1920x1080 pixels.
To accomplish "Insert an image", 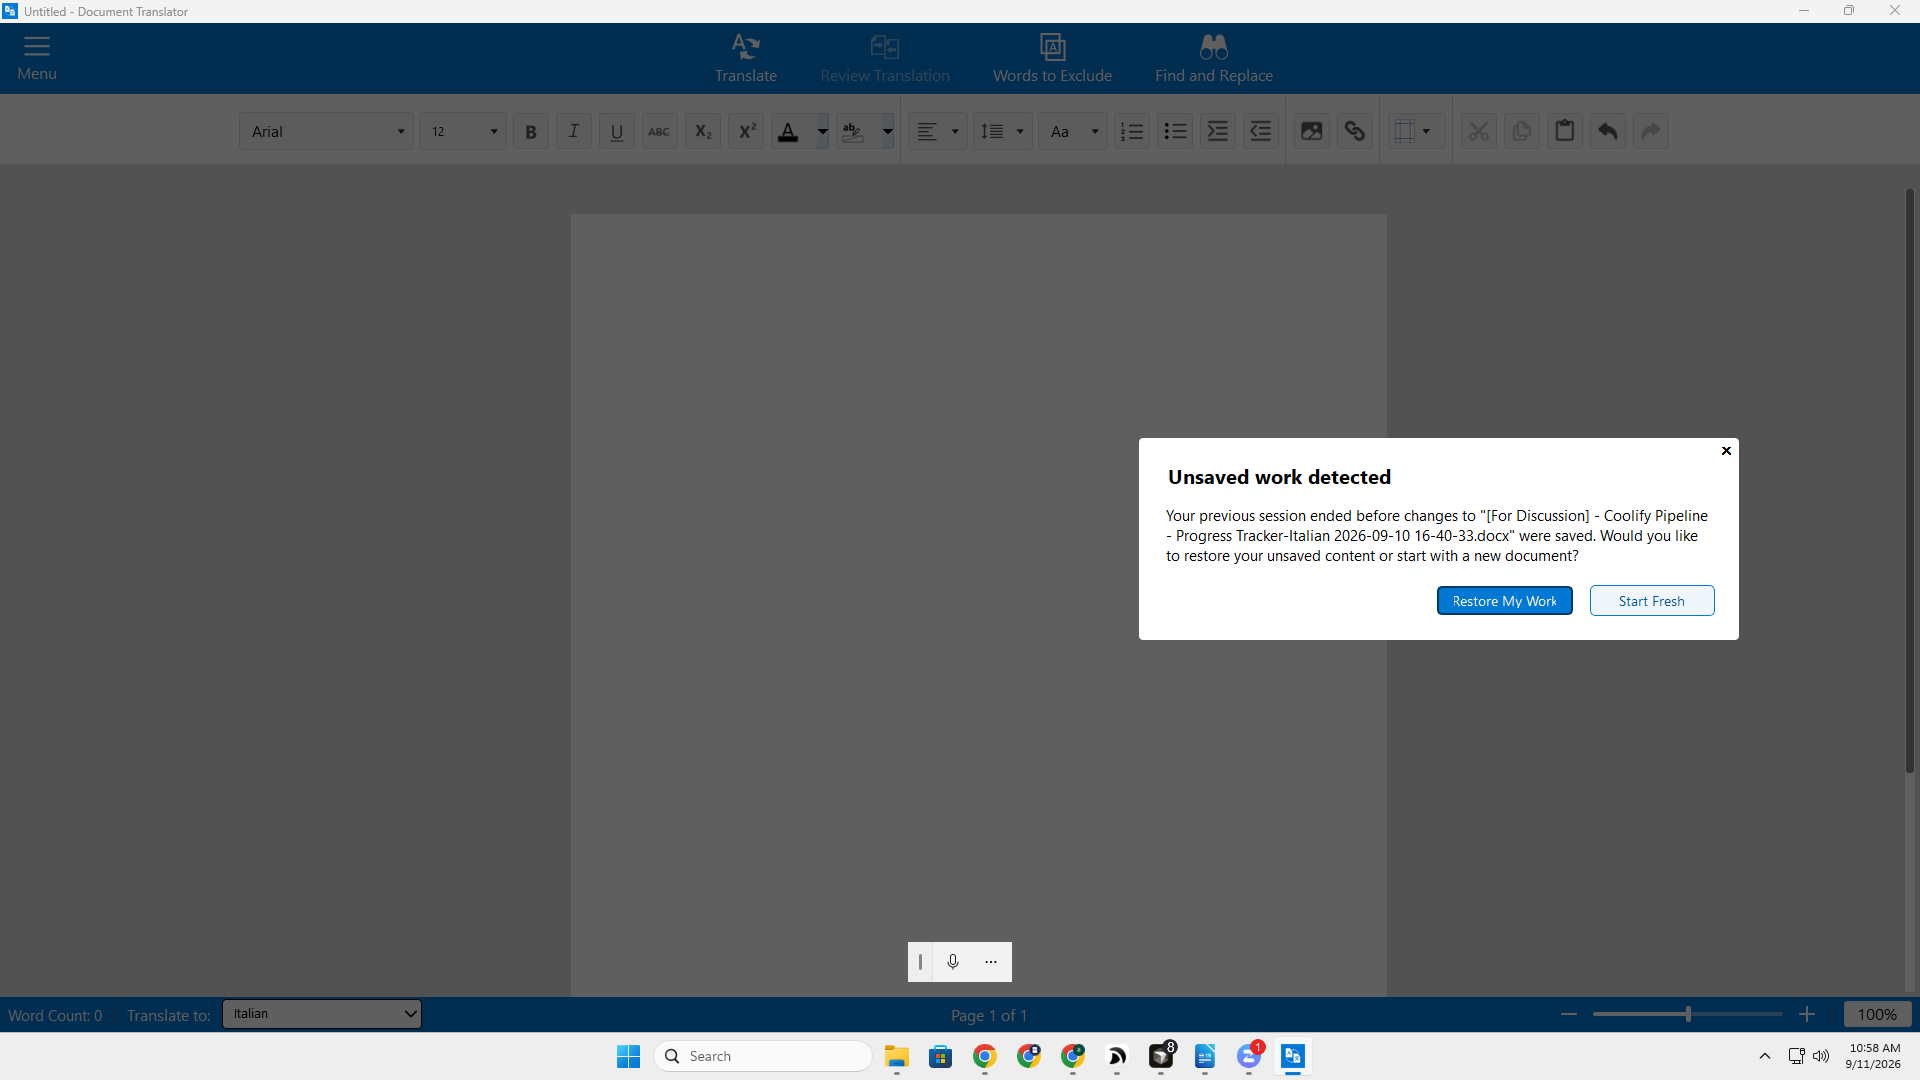I will pyautogui.click(x=1311, y=131).
